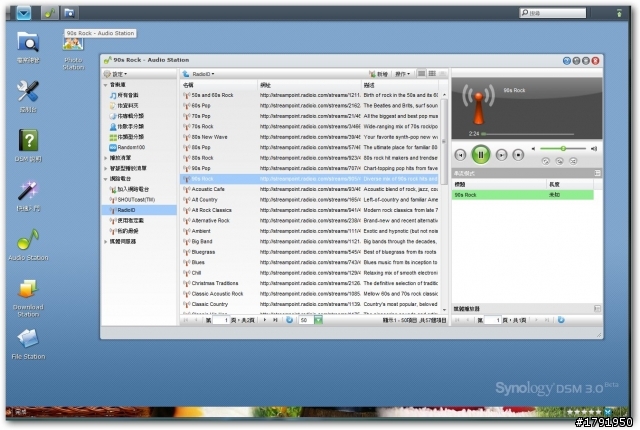Open the items-per-page combo box arrow
Viewport: 640px width, 430px height.
click(x=318, y=320)
